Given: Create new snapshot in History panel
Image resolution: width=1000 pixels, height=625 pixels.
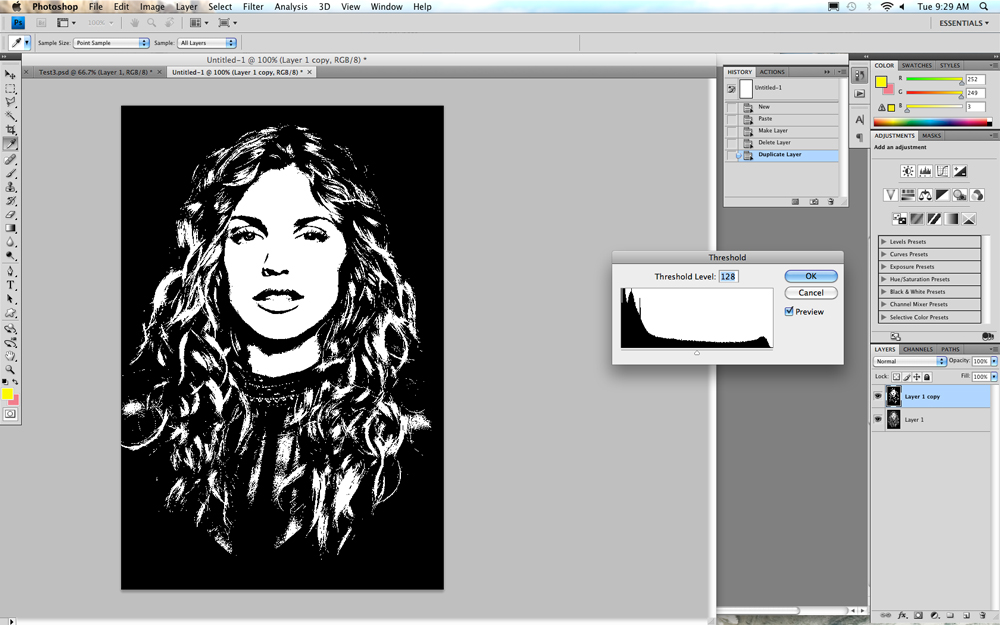Looking at the screenshot, I should [814, 202].
